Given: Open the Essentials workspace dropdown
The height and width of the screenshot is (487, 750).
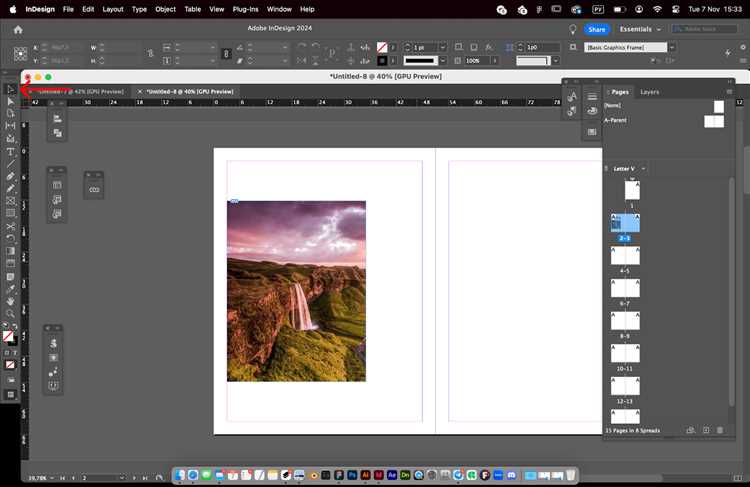Looking at the screenshot, I should pyautogui.click(x=640, y=29).
